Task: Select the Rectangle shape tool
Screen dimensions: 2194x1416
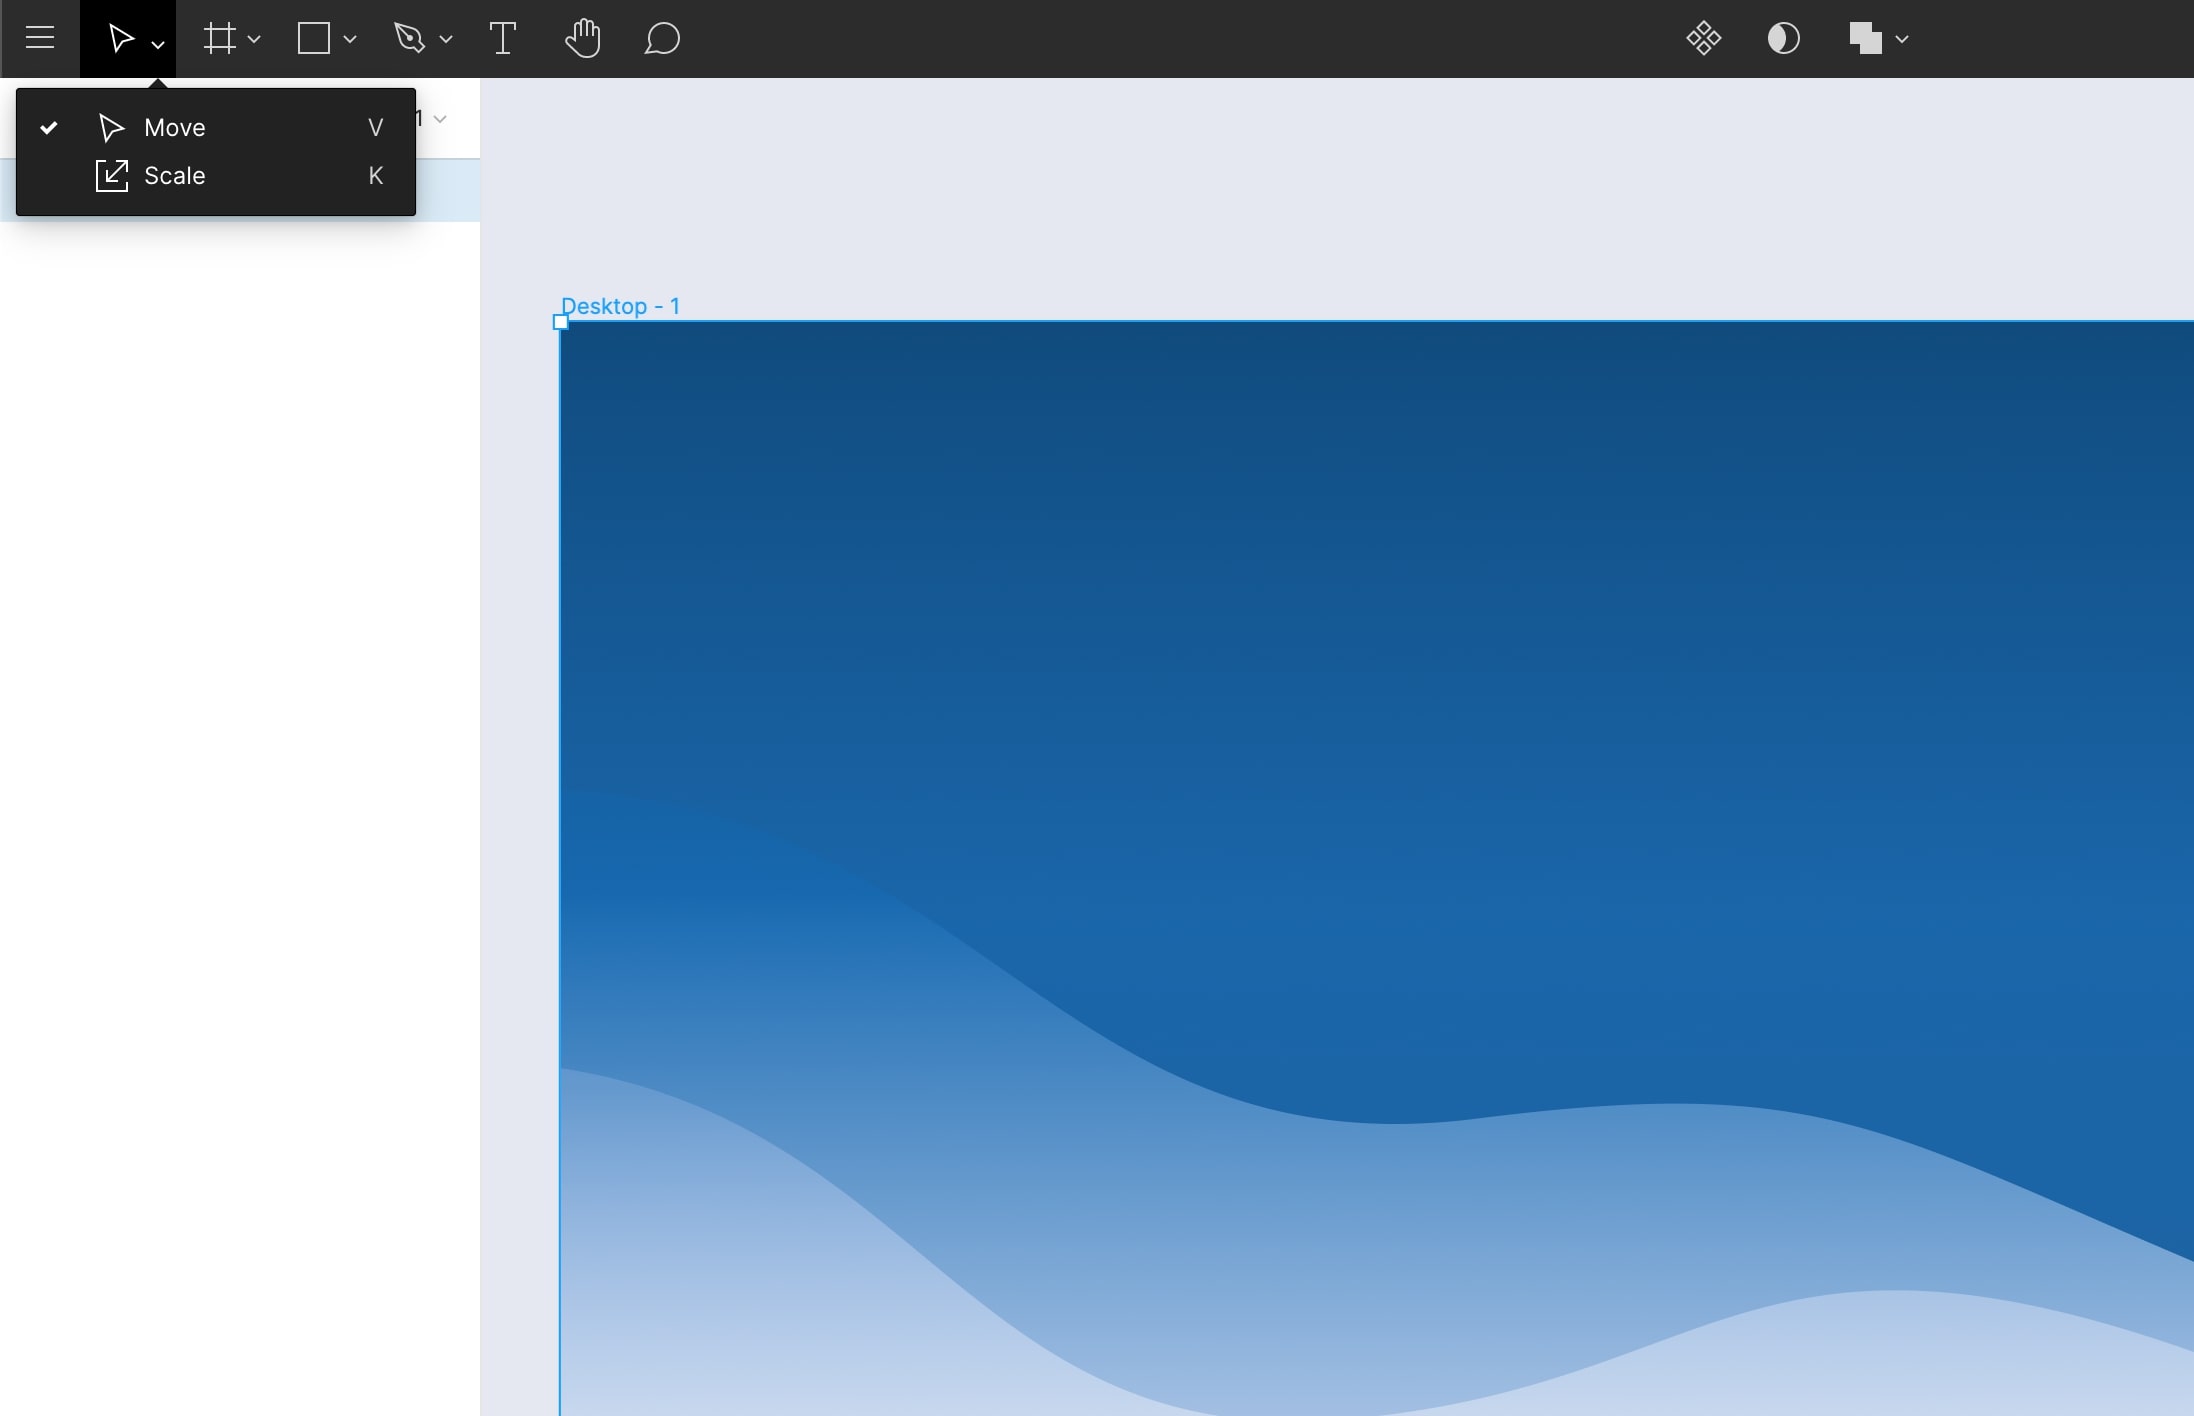Action: (314, 38)
